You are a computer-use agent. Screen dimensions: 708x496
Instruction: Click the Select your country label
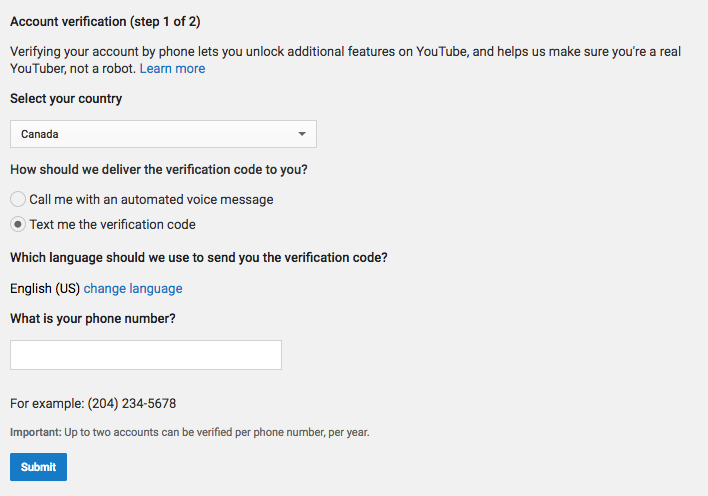[66, 98]
